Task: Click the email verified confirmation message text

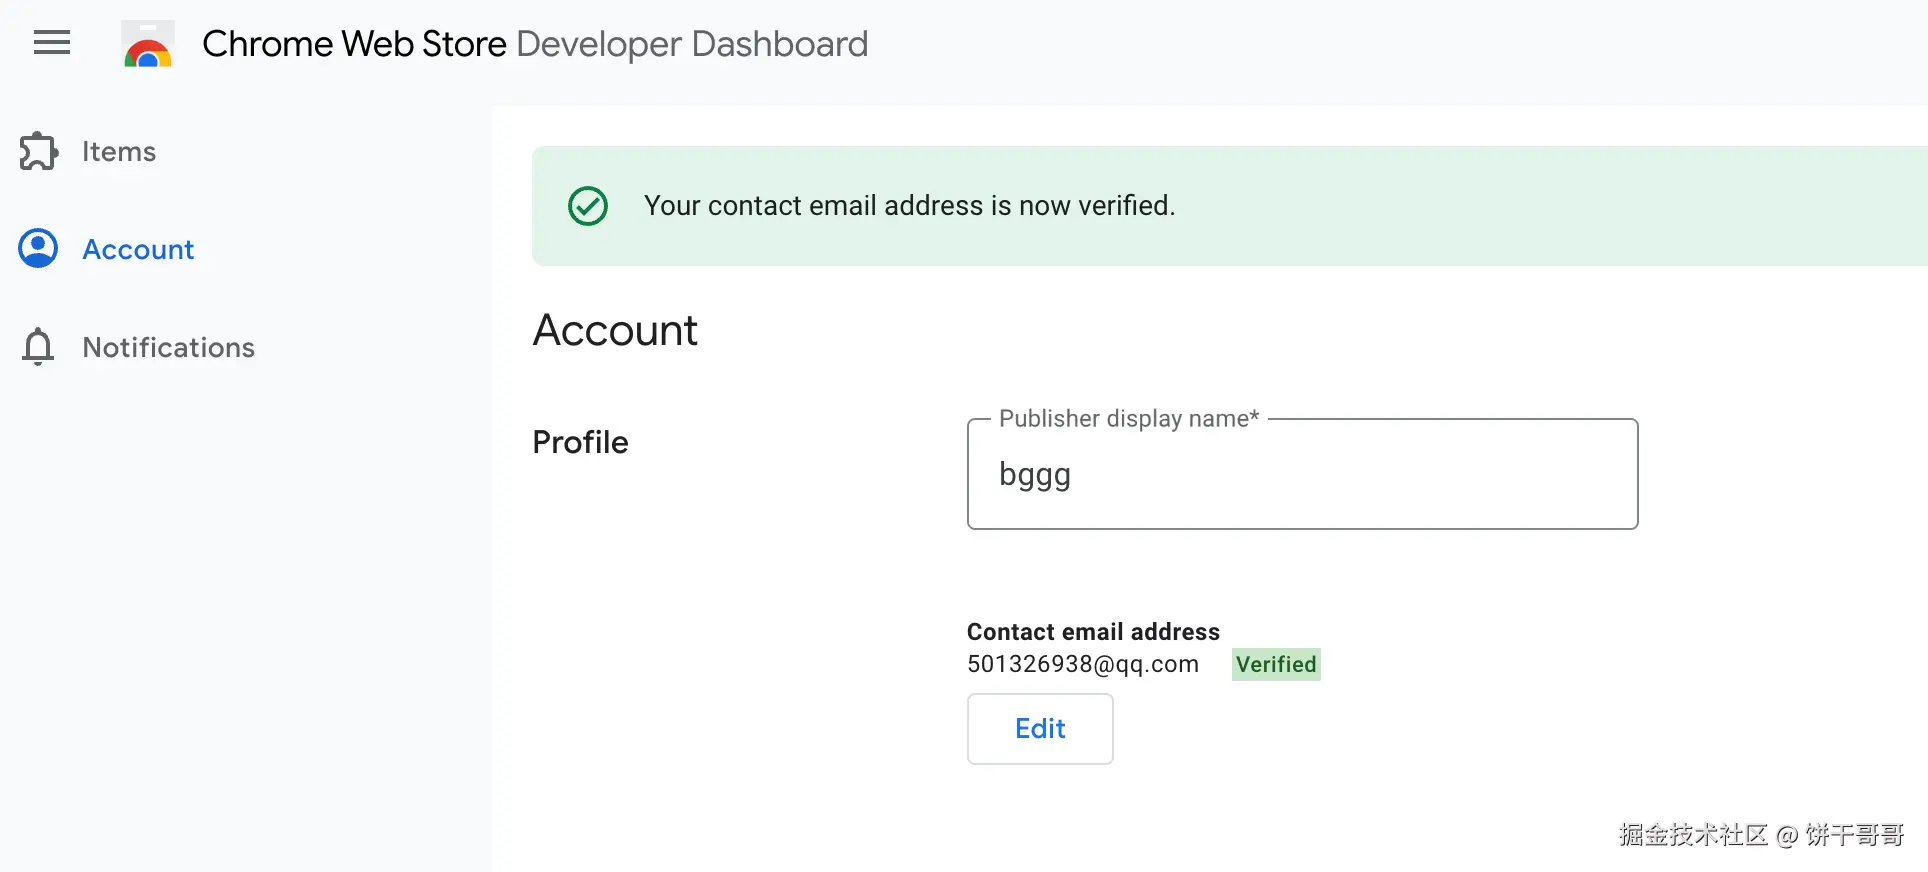Action: [909, 206]
